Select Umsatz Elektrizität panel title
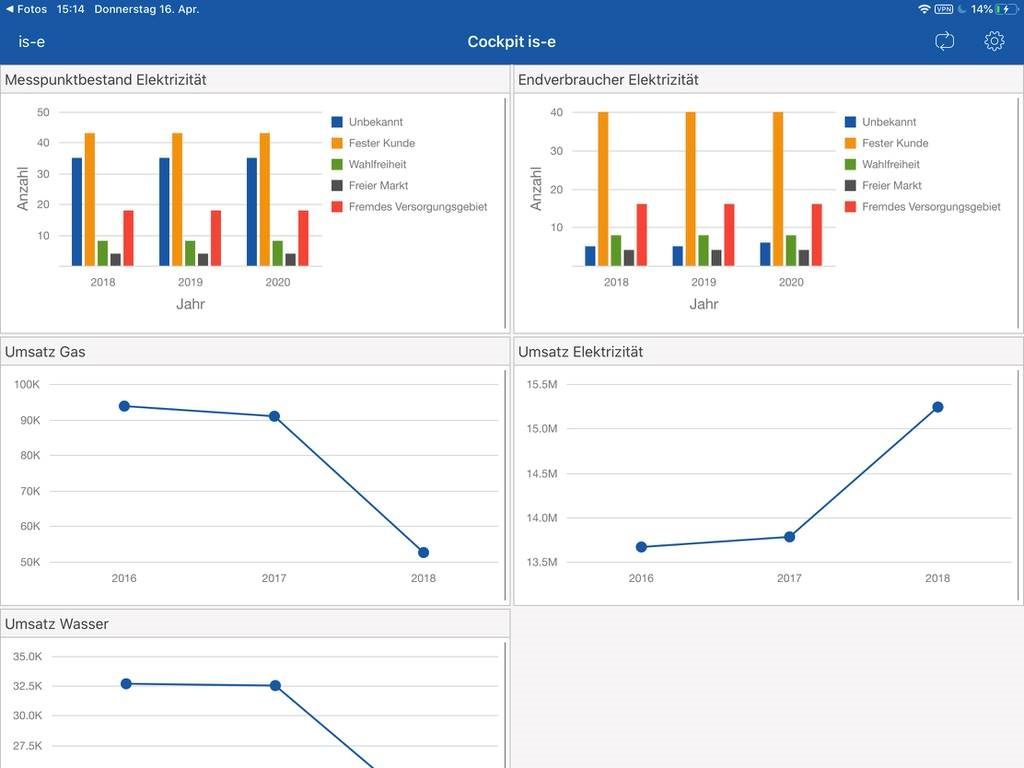 coord(581,352)
